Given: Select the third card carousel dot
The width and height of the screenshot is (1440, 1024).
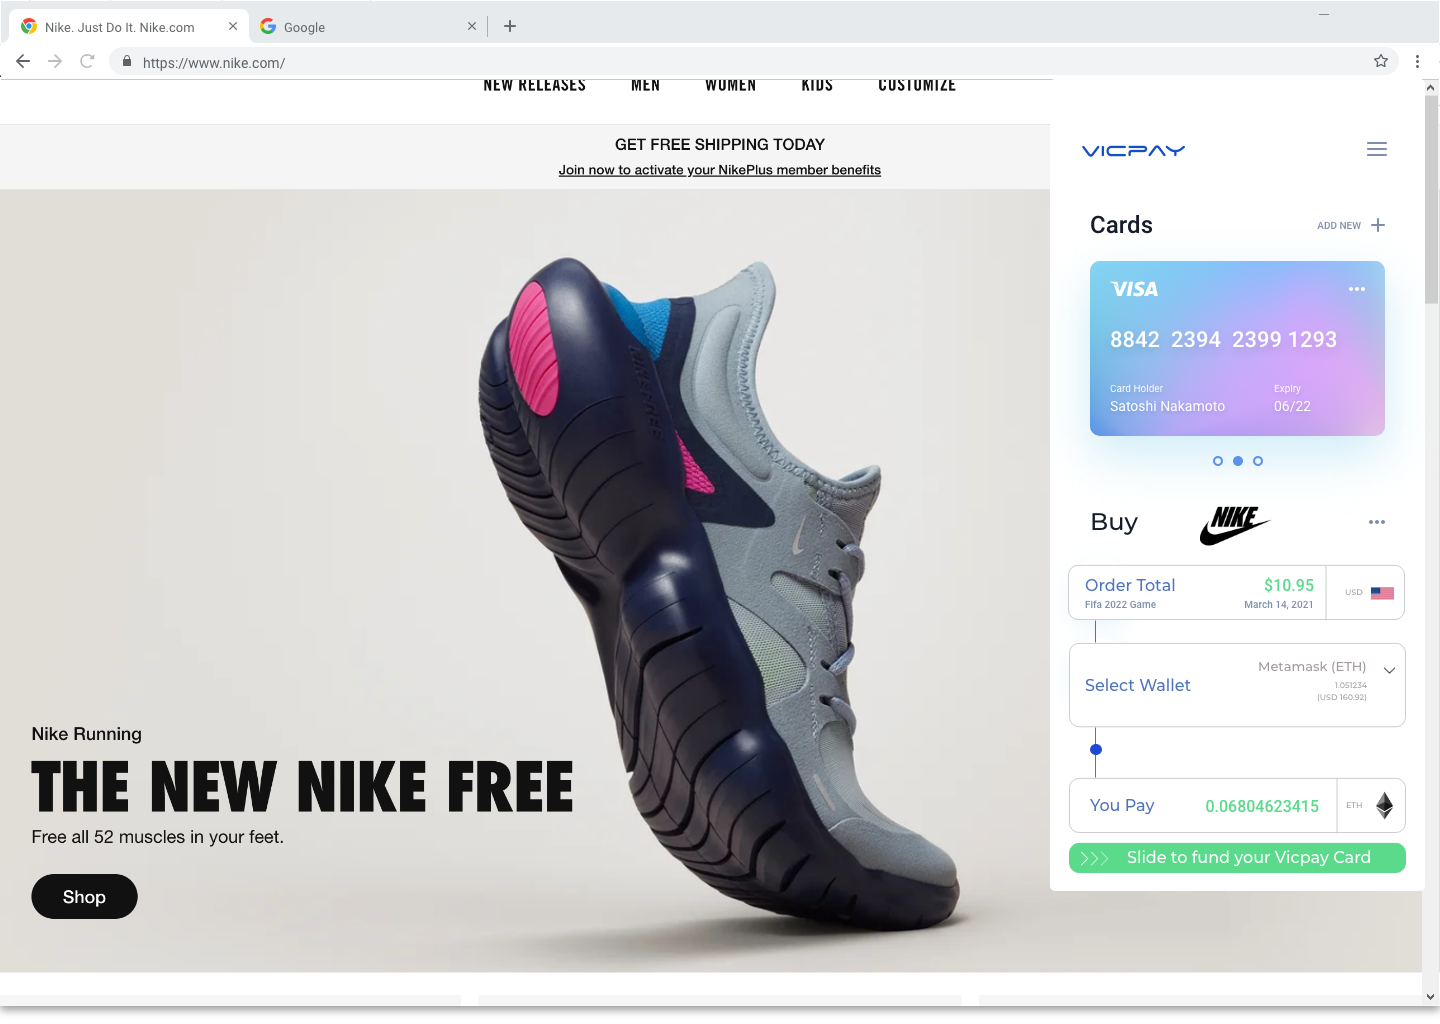Looking at the screenshot, I should click(1258, 461).
